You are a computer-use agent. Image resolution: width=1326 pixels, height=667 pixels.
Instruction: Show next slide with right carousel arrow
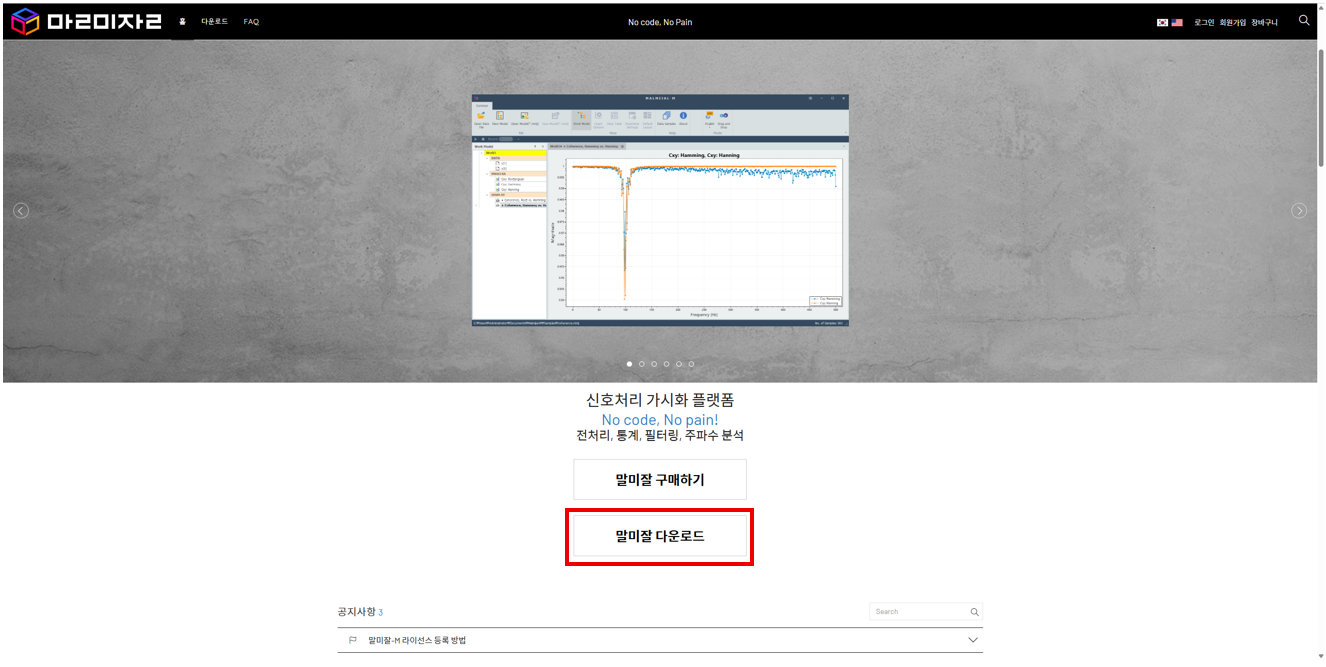(x=1298, y=210)
